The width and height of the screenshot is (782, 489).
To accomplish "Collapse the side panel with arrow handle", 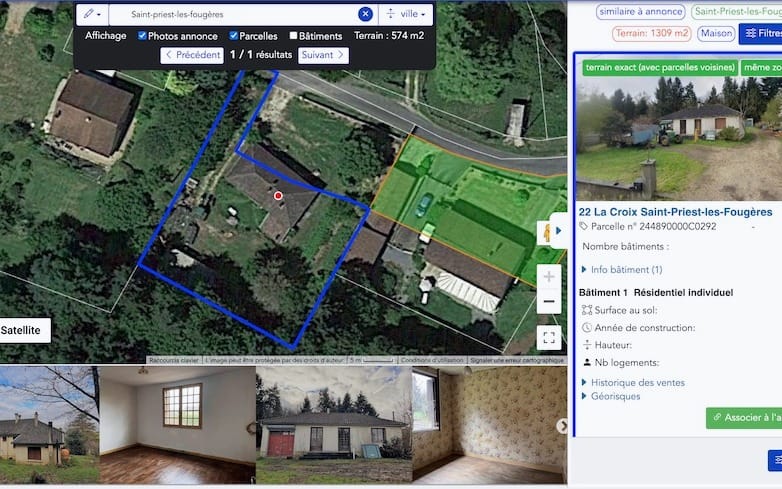I will 559,231.
